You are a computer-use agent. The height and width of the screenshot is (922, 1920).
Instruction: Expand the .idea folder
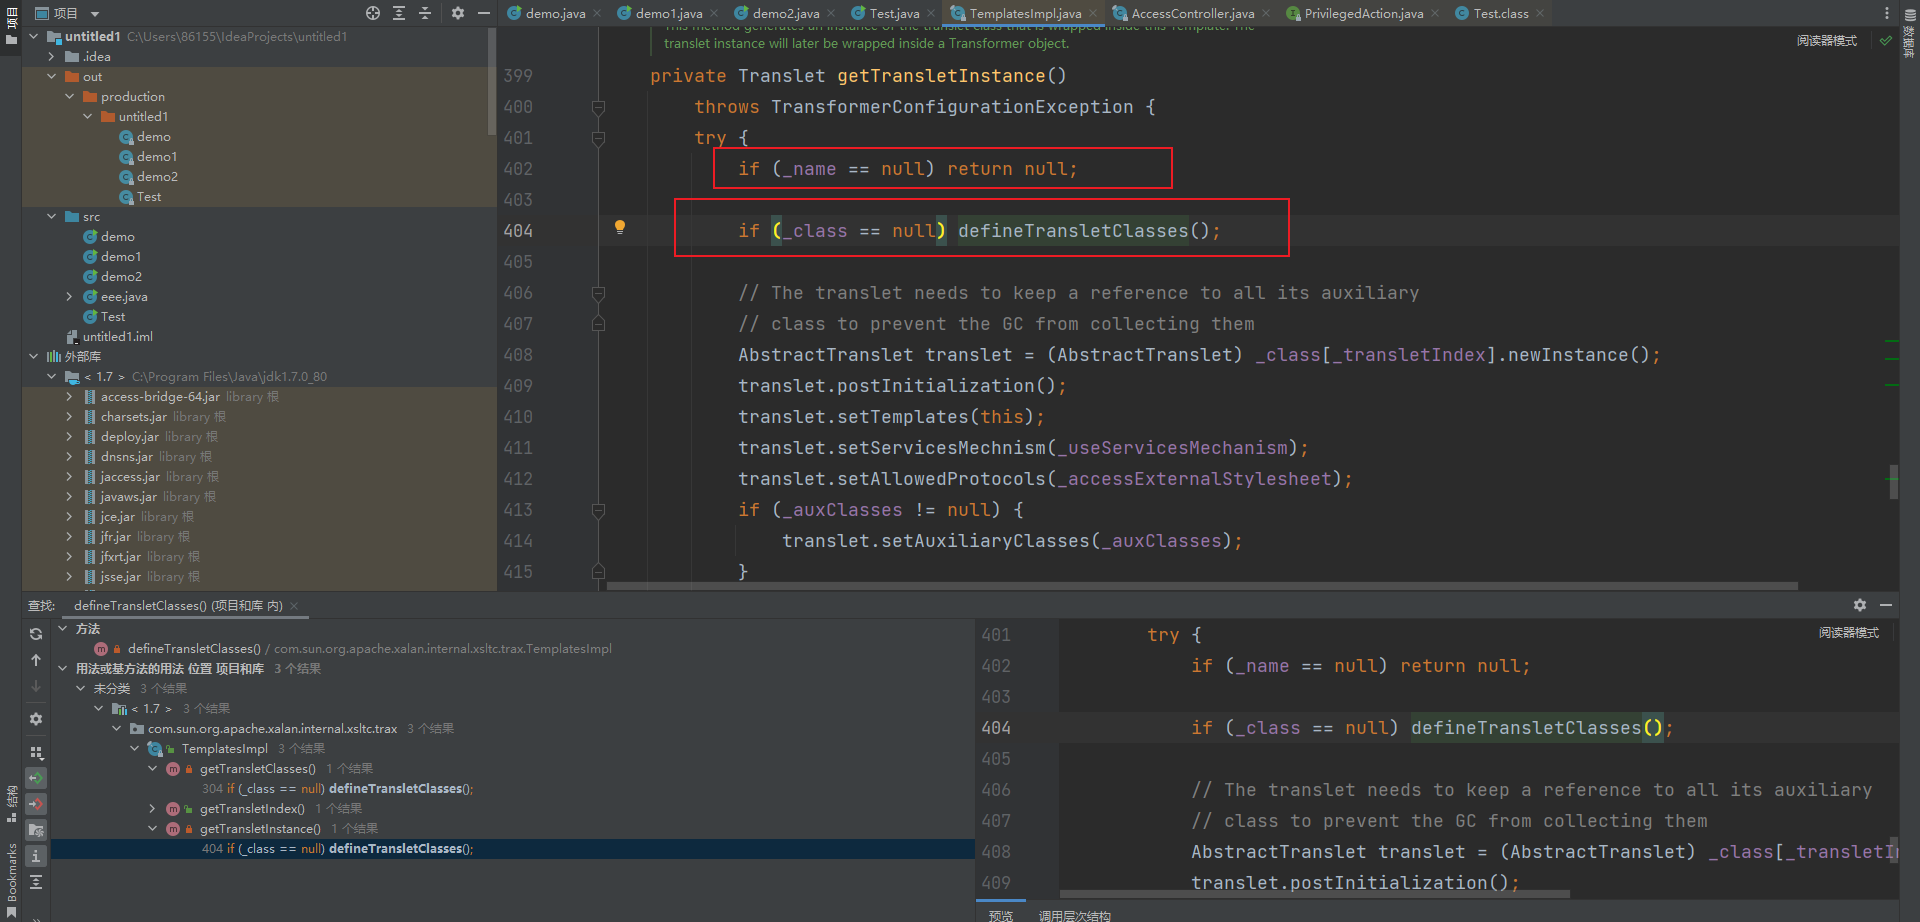click(x=52, y=56)
